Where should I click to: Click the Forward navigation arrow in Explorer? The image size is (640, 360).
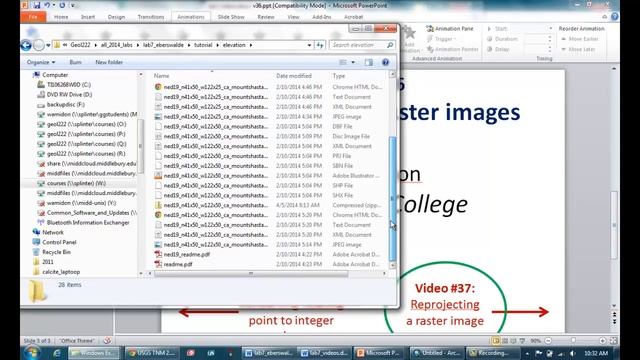(x=39, y=45)
